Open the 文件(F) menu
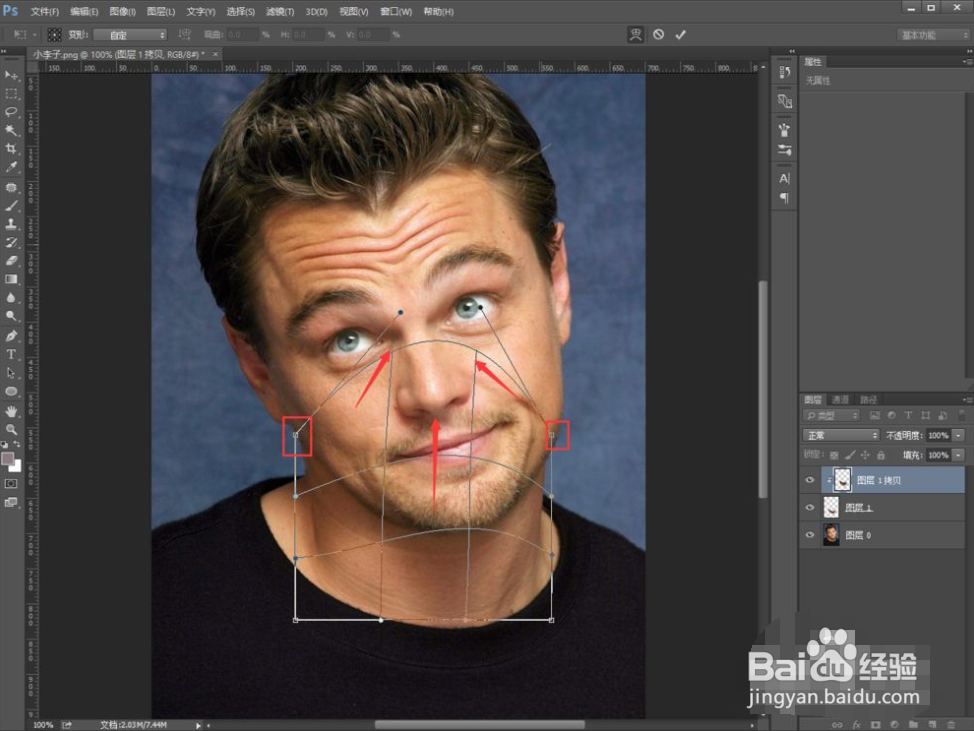Image resolution: width=974 pixels, height=731 pixels. 45,12
